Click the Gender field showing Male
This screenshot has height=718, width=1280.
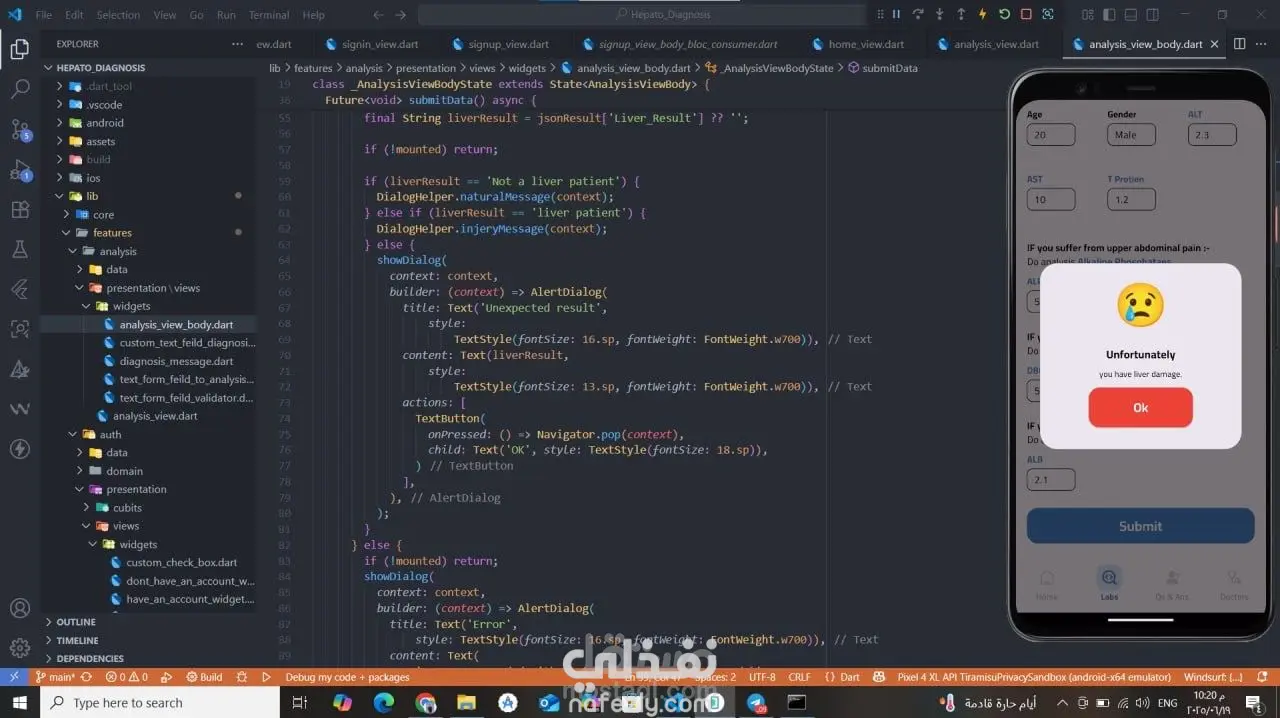pyautogui.click(x=1131, y=135)
